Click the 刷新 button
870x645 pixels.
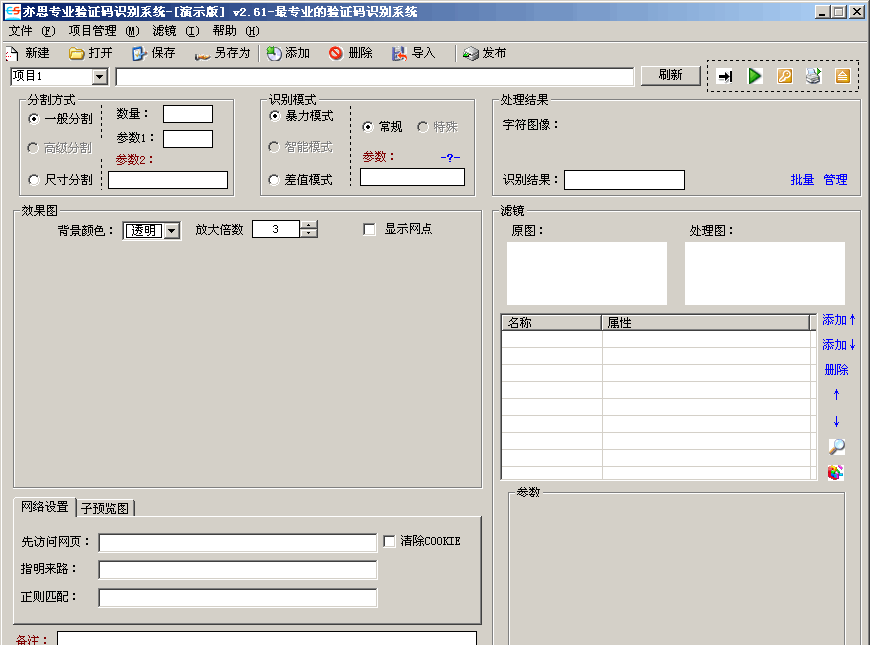(x=670, y=75)
